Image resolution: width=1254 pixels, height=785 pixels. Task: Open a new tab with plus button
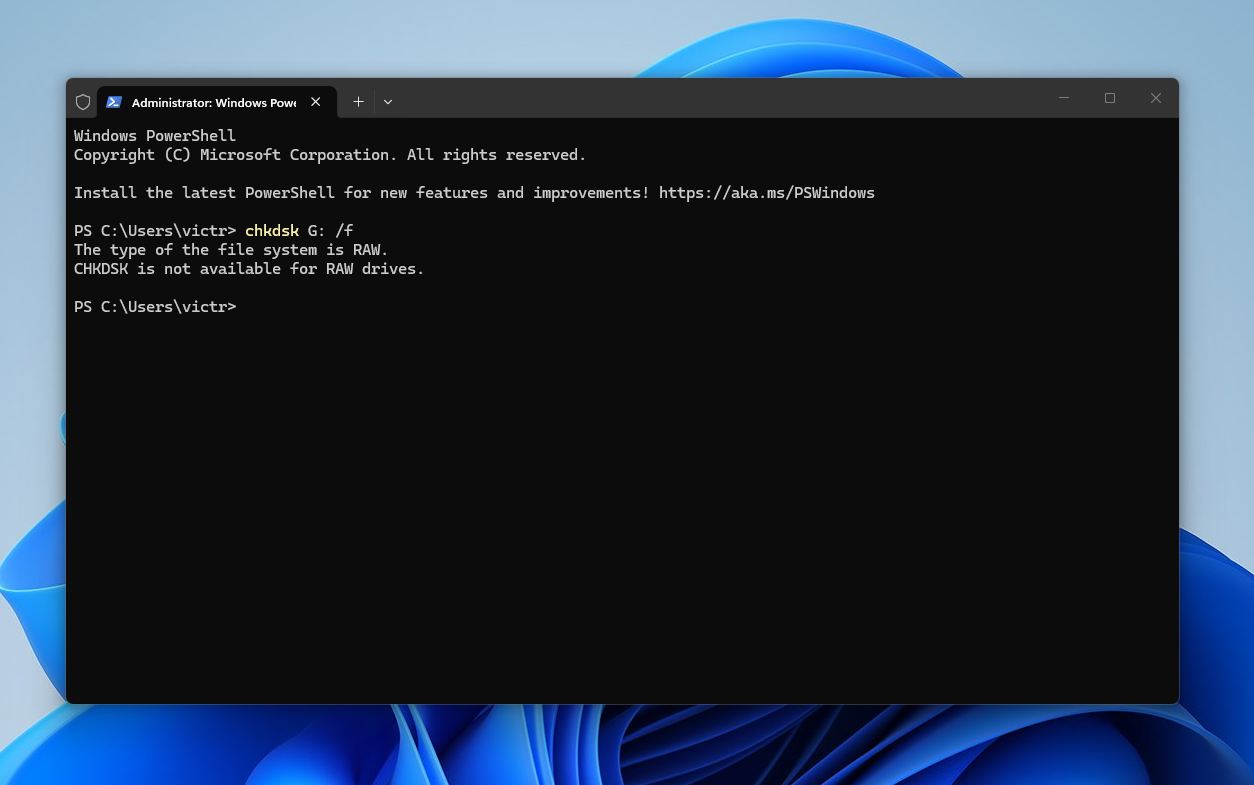point(358,102)
